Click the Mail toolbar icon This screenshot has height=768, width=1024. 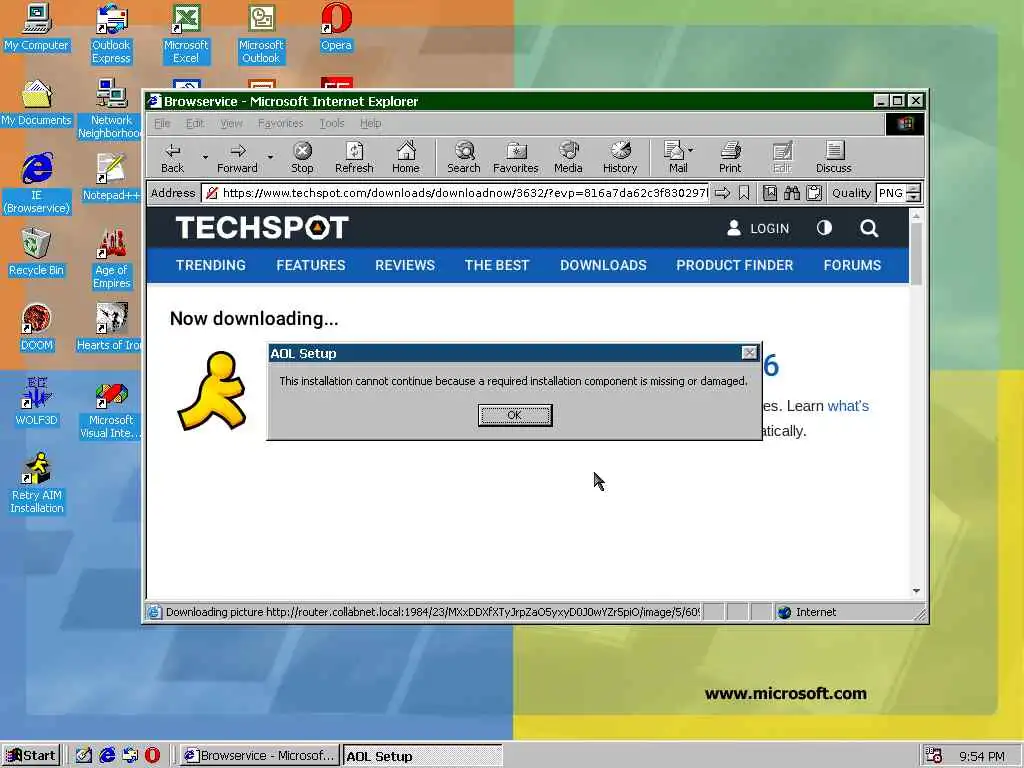coord(675,157)
